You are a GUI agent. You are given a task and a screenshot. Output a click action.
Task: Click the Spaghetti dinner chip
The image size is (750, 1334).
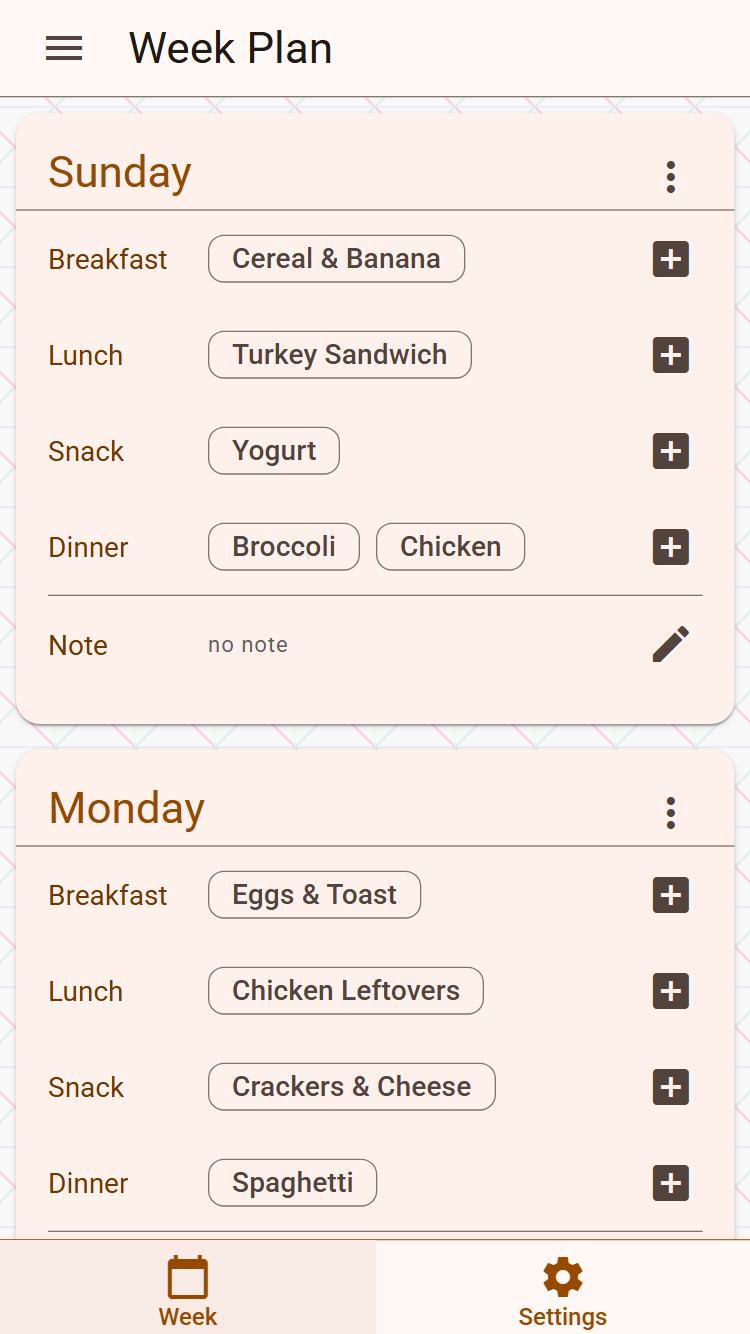(x=292, y=1183)
